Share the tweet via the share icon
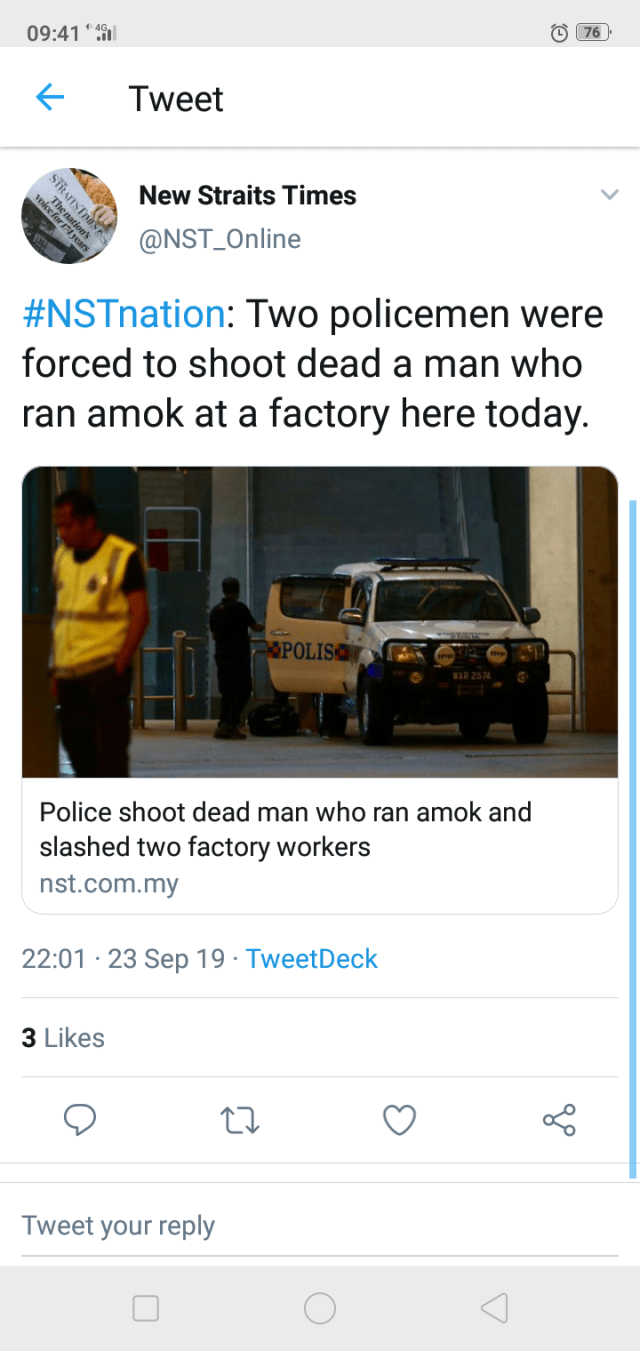 (x=559, y=1120)
